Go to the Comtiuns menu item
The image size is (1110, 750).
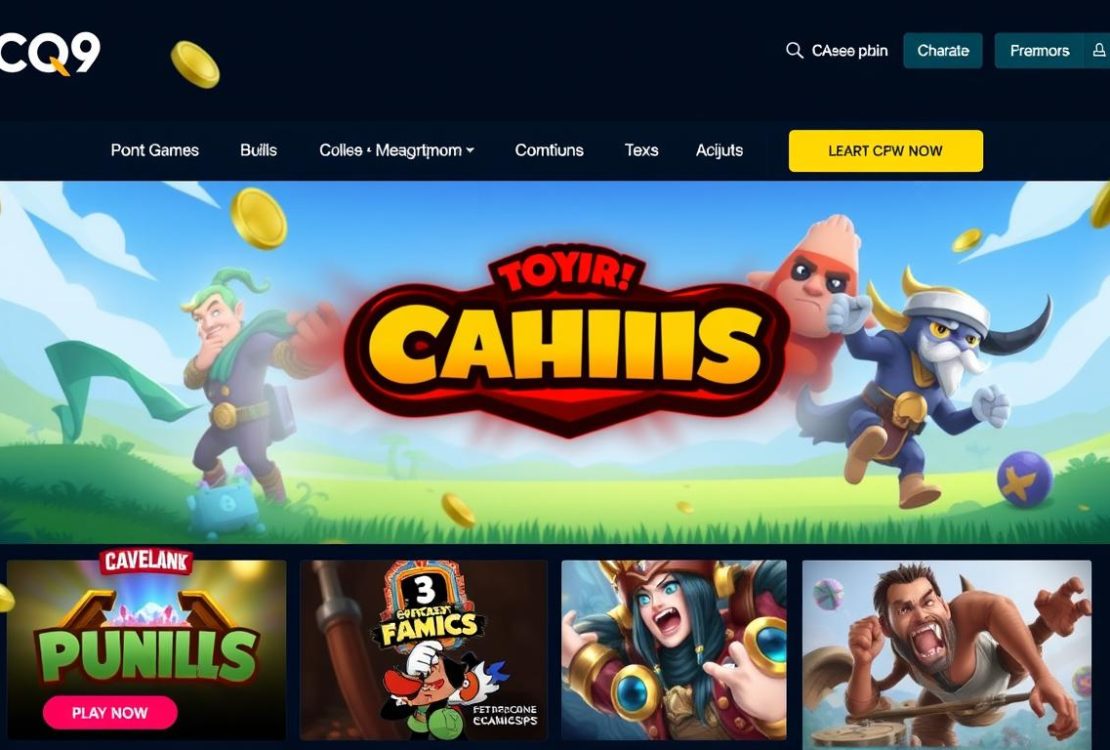[x=549, y=150]
